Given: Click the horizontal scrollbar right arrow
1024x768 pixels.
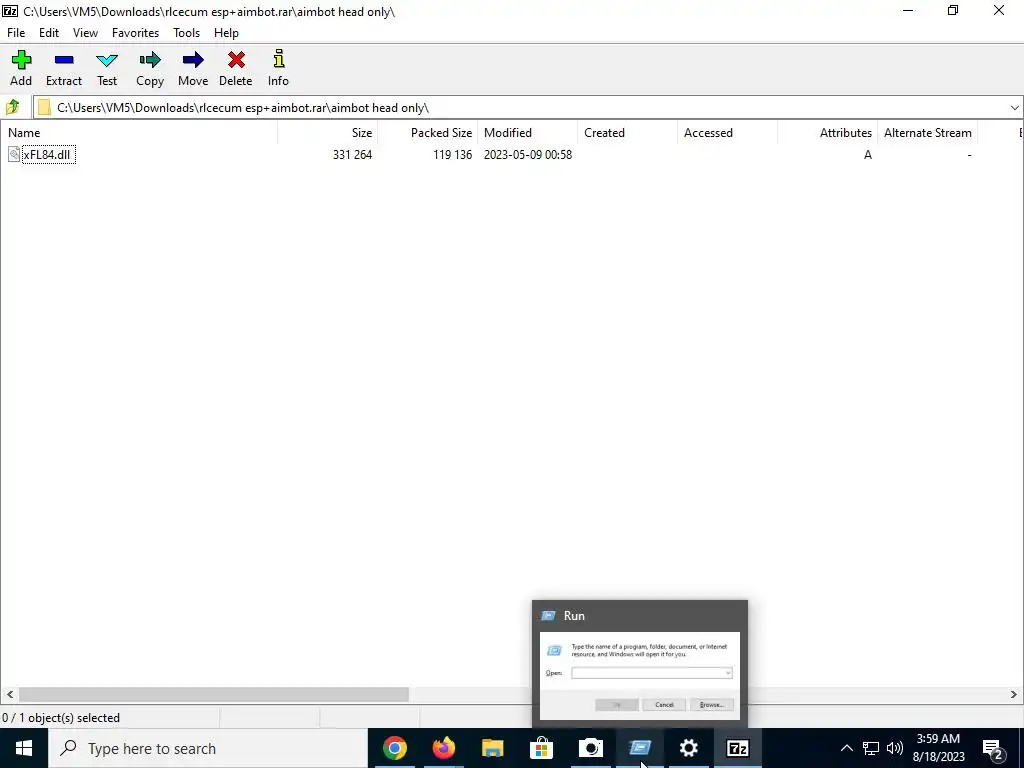Looking at the screenshot, I should click(1014, 694).
